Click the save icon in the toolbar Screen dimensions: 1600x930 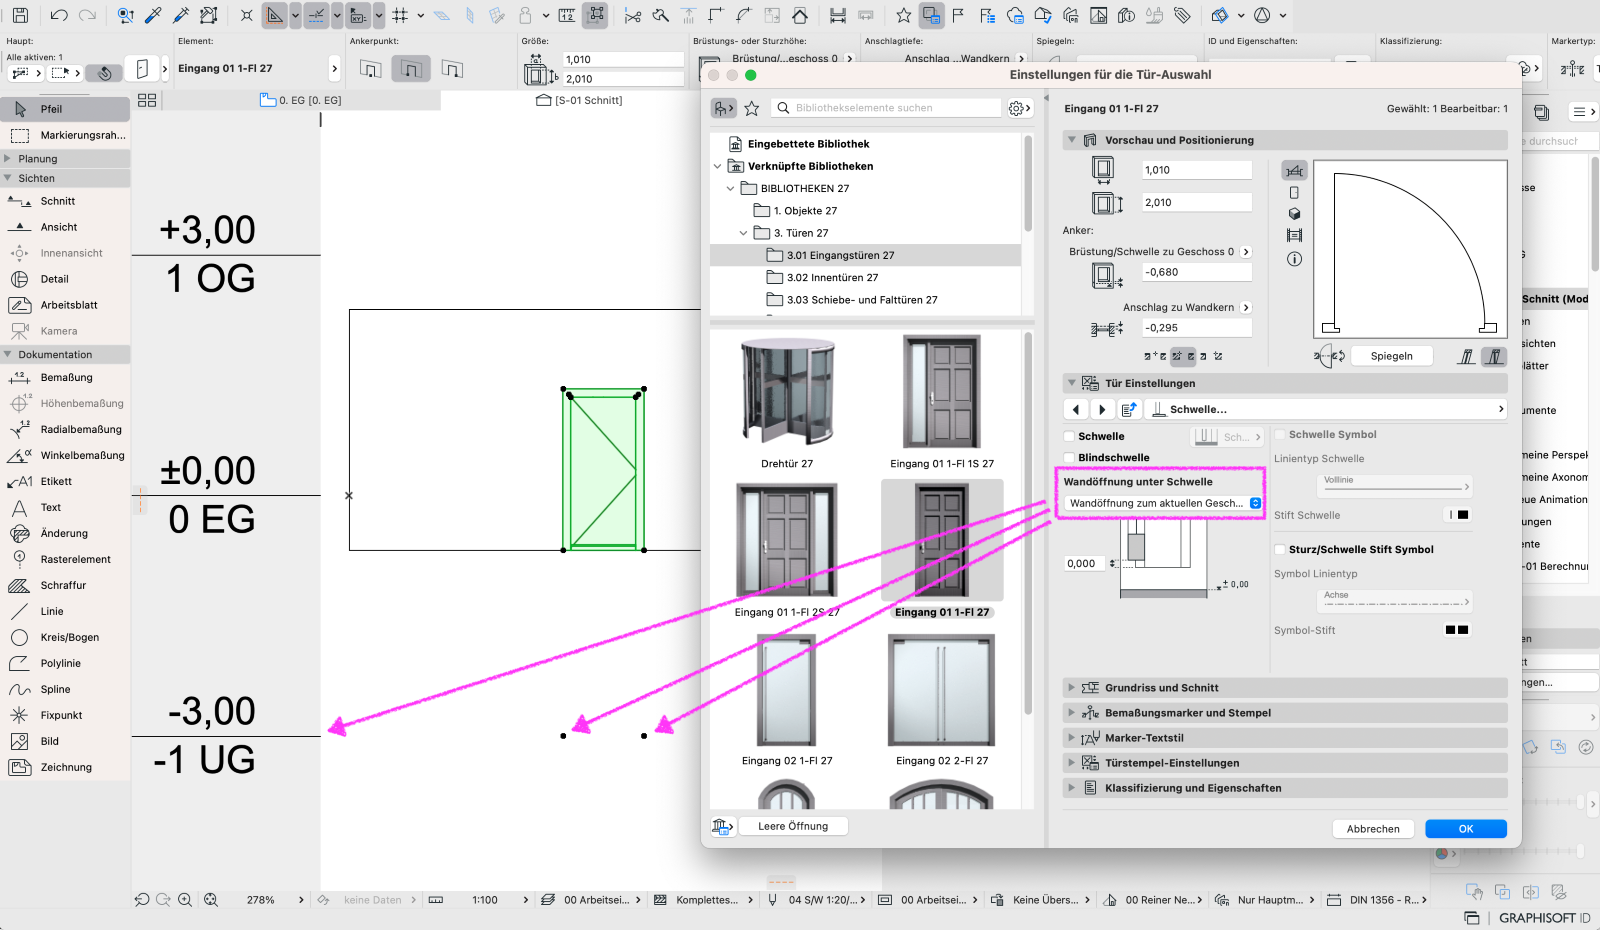click(x=20, y=15)
